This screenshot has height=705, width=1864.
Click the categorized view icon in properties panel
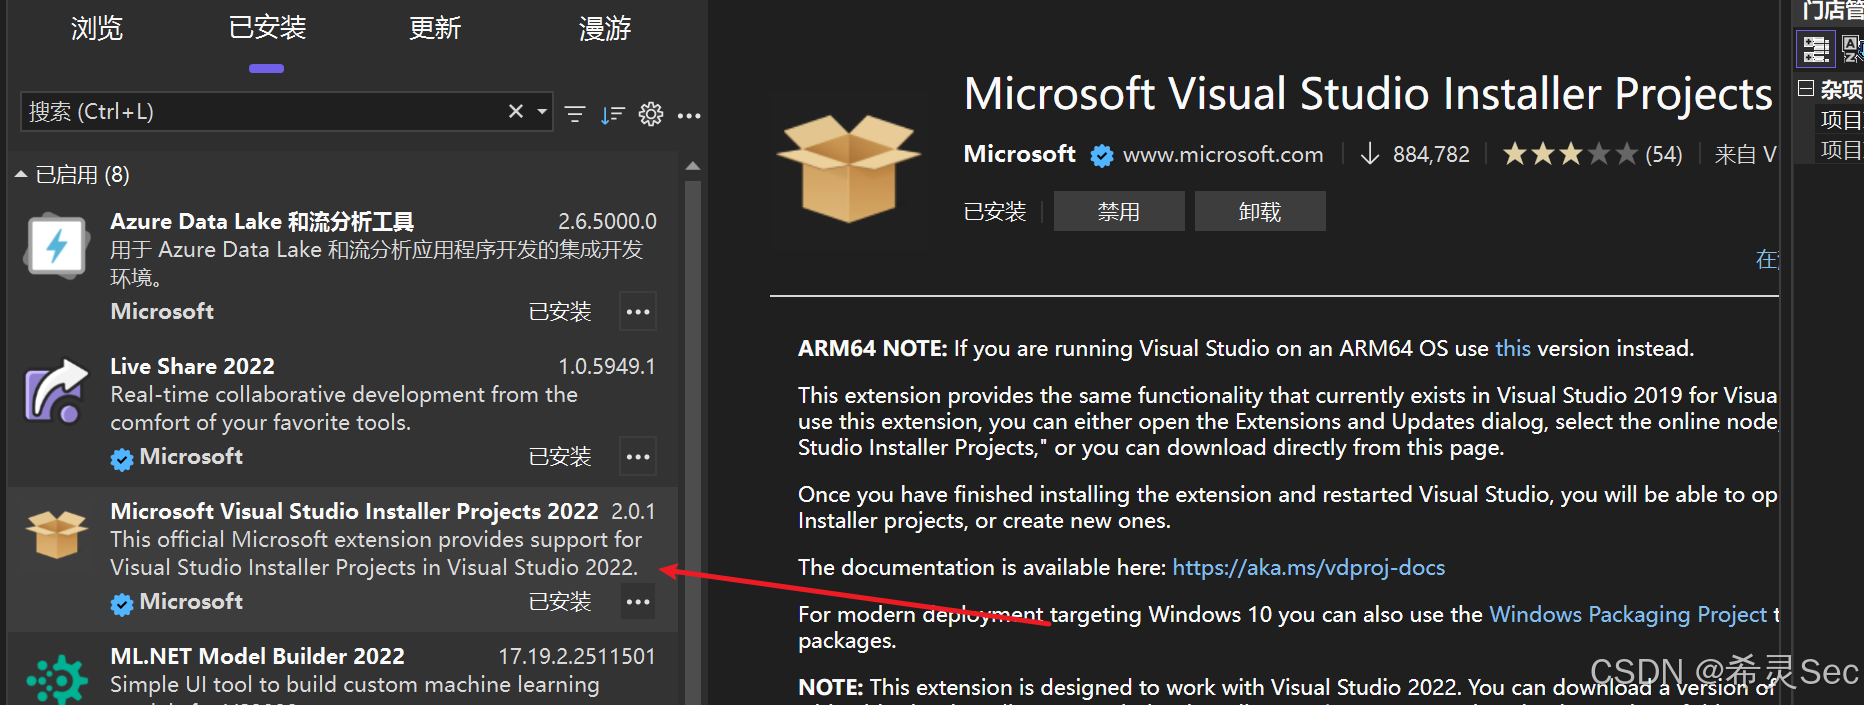click(1816, 48)
